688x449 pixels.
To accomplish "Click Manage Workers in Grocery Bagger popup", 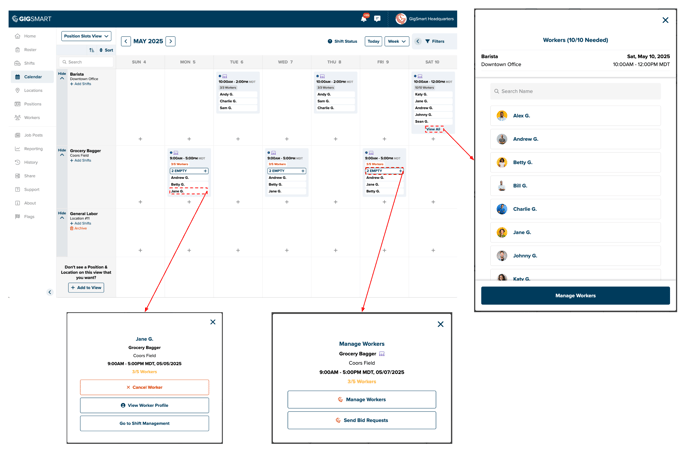I will pyautogui.click(x=362, y=399).
